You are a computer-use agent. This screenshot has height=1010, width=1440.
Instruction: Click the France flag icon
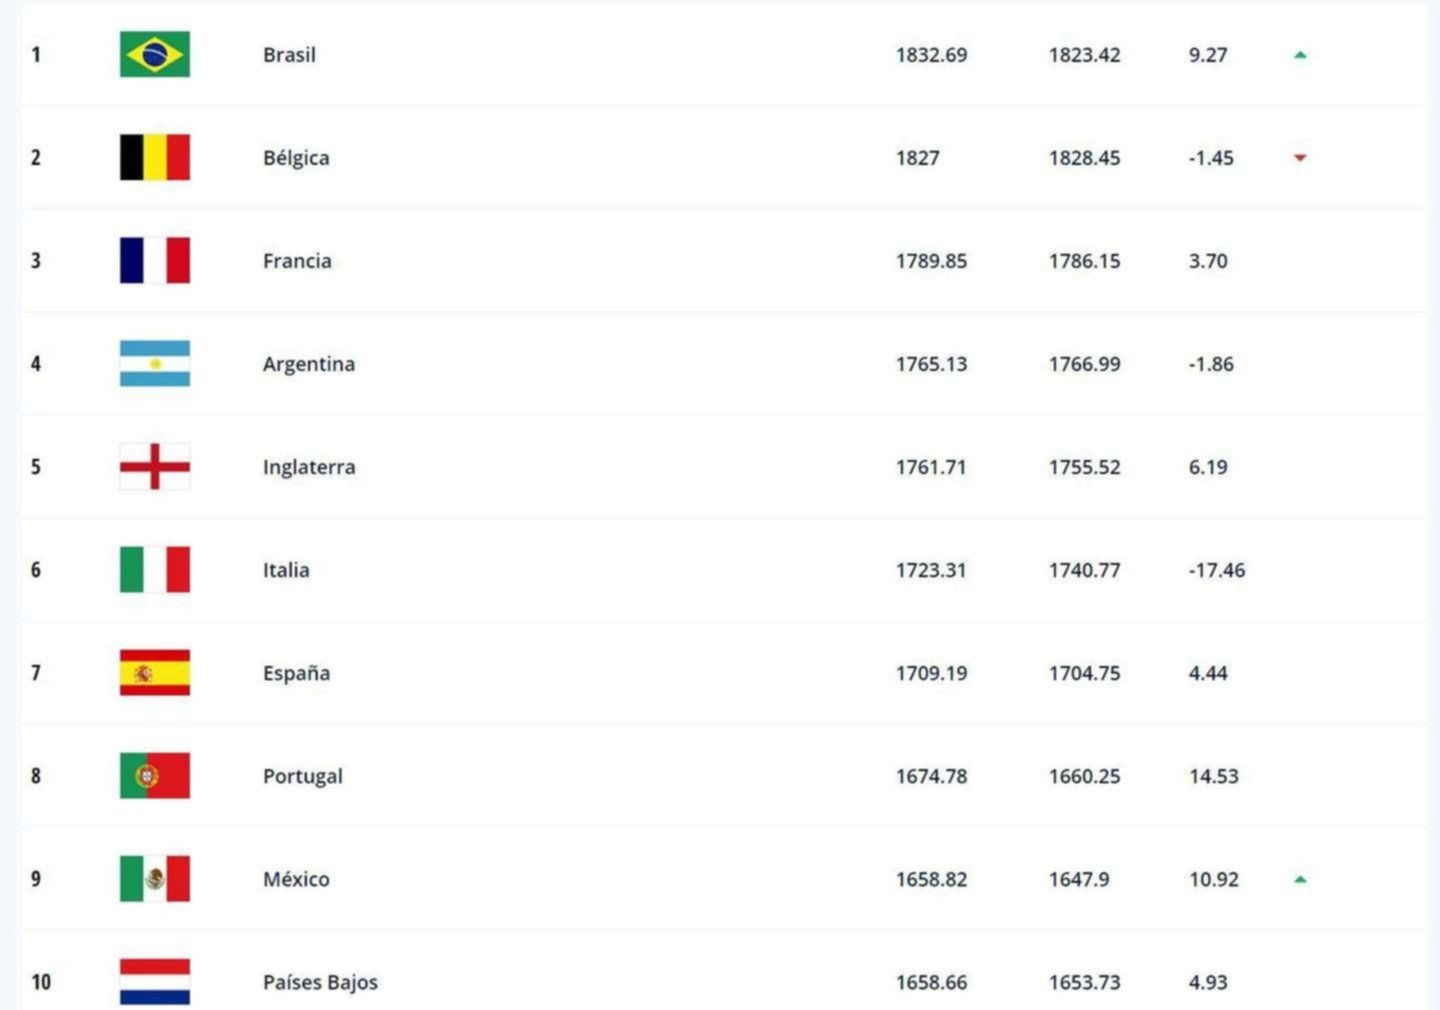(x=154, y=260)
